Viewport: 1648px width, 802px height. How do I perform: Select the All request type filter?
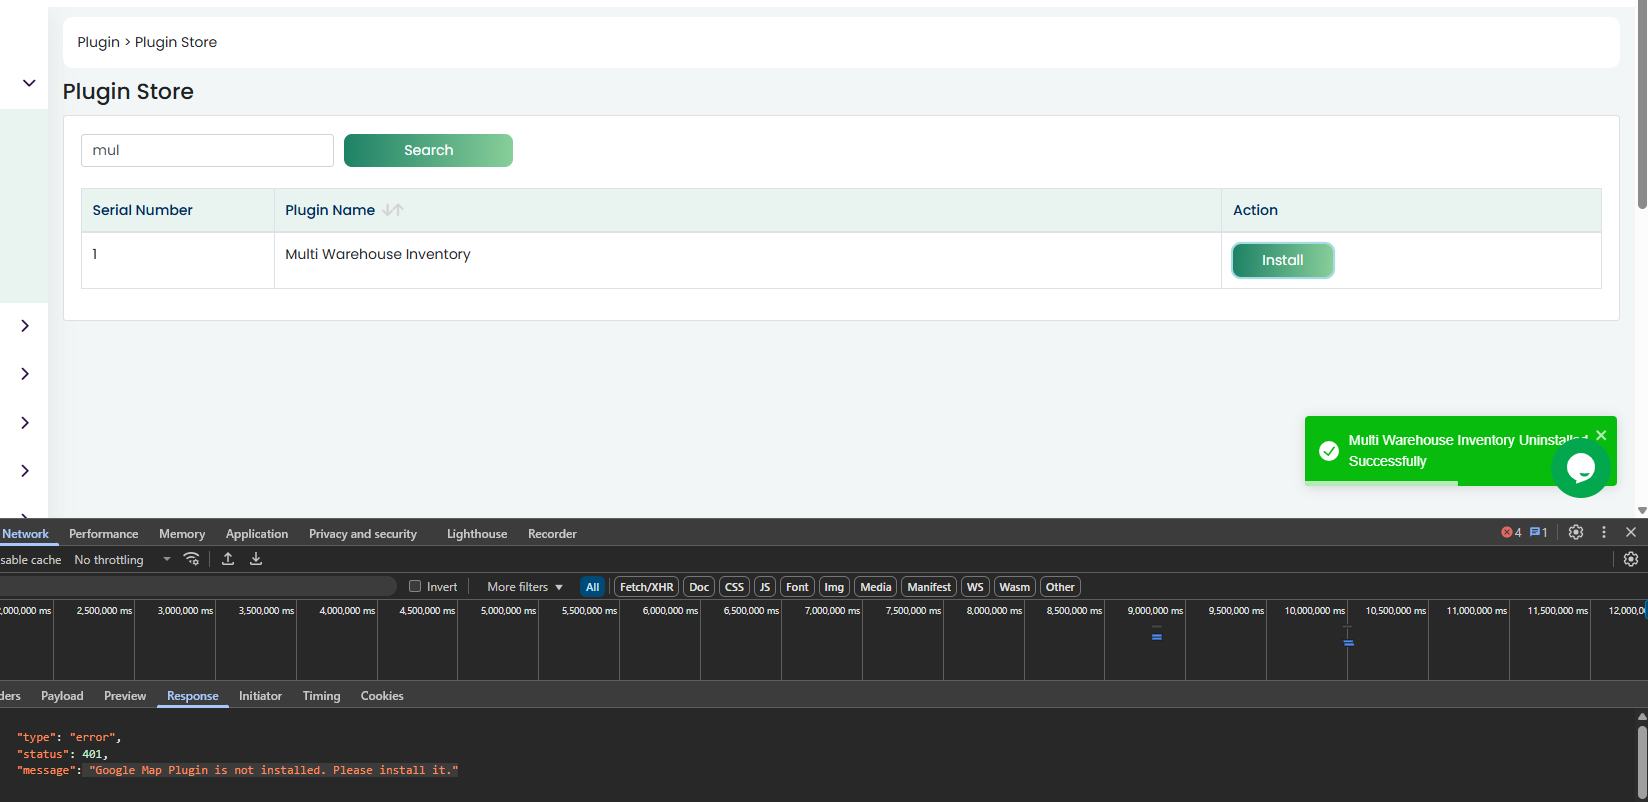click(x=593, y=587)
